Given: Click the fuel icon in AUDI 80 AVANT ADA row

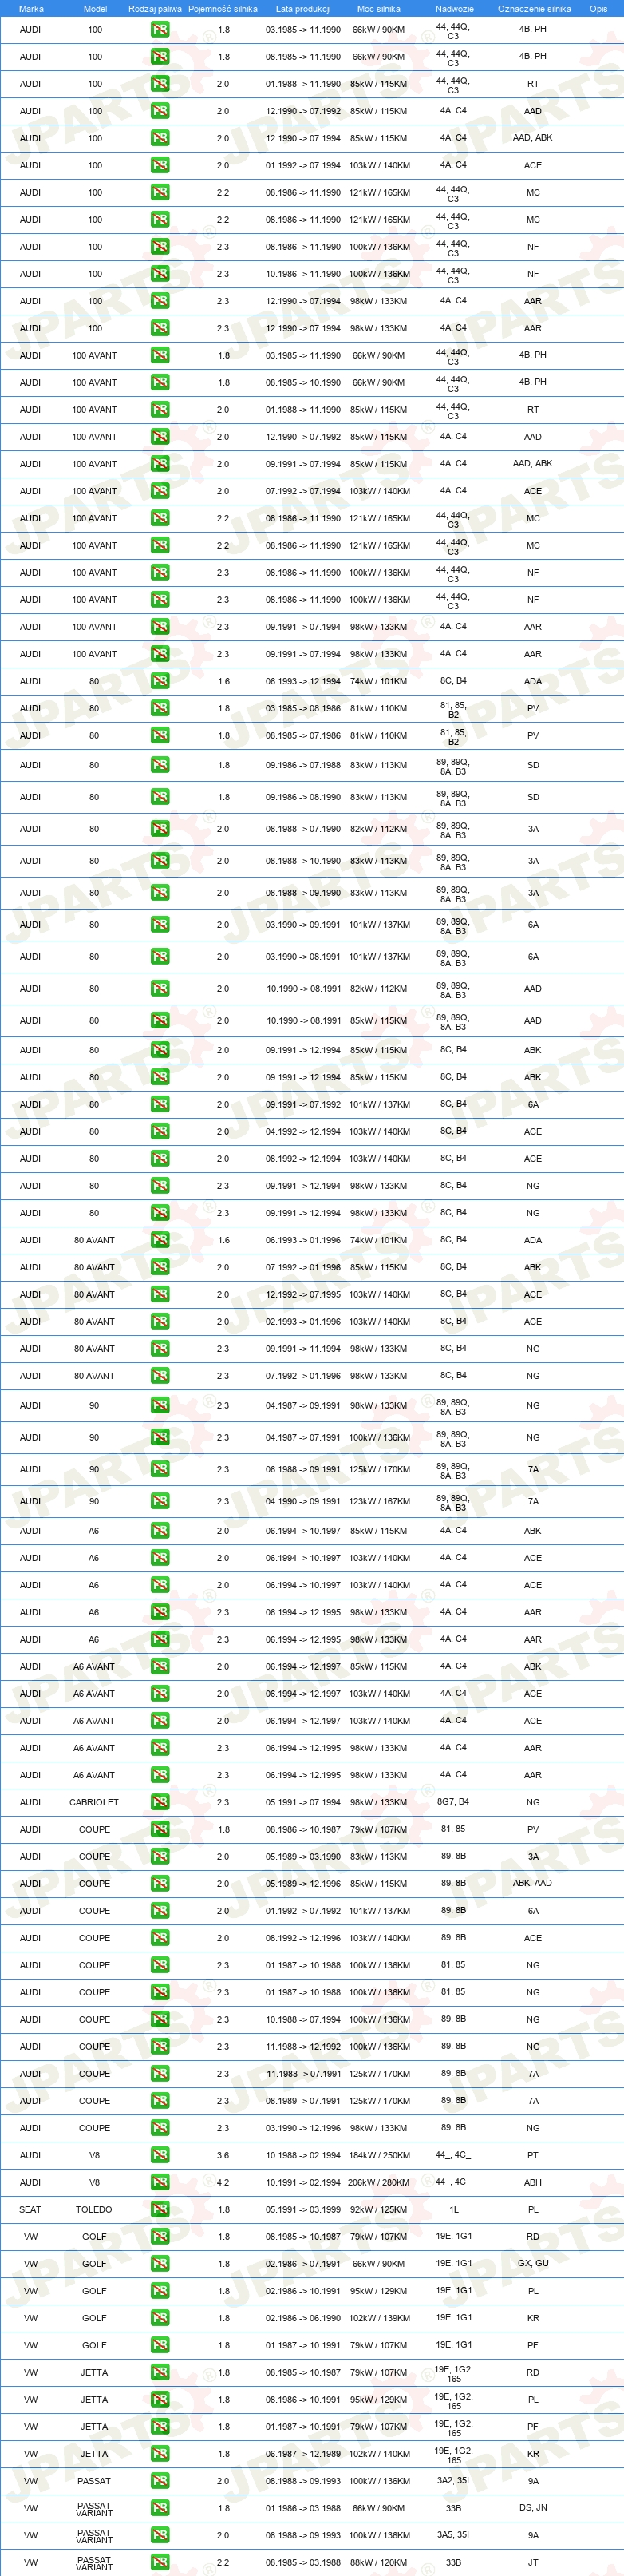Looking at the screenshot, I should coord(160,1240).
